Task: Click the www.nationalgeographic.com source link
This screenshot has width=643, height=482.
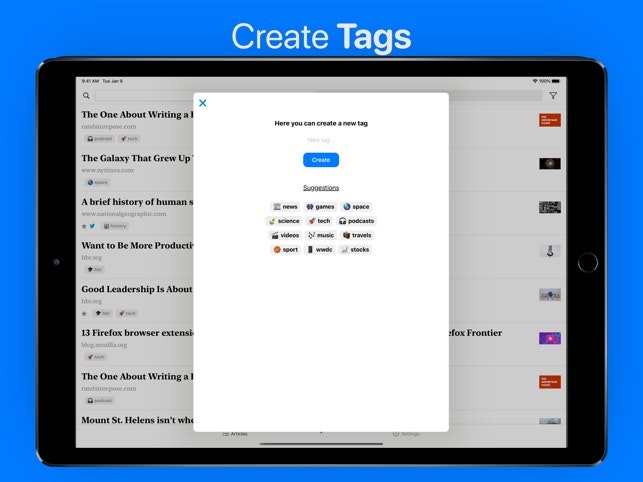Action: (124, 214)
